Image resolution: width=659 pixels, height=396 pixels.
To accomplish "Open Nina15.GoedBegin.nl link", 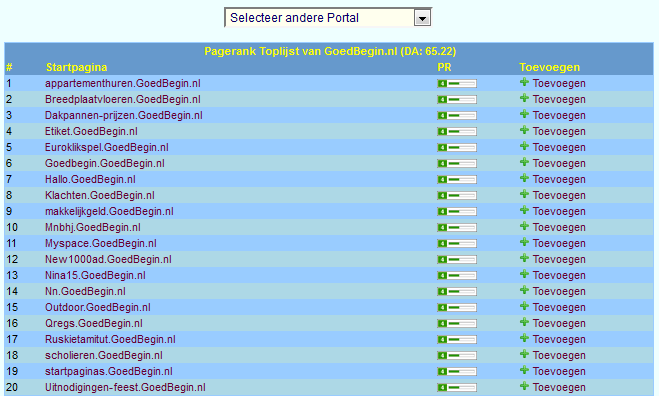I will tap(95, 275).
